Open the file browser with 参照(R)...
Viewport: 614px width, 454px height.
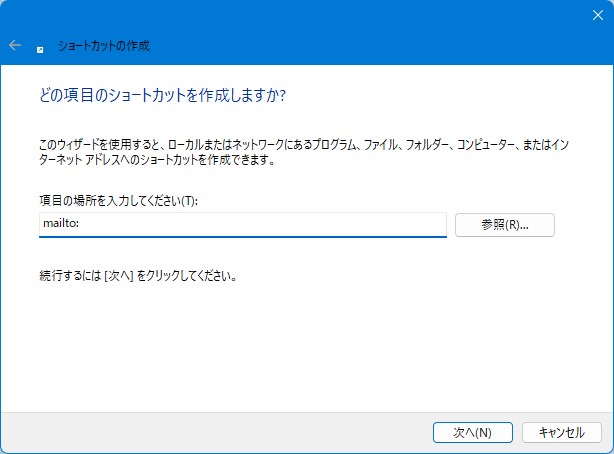504,225
